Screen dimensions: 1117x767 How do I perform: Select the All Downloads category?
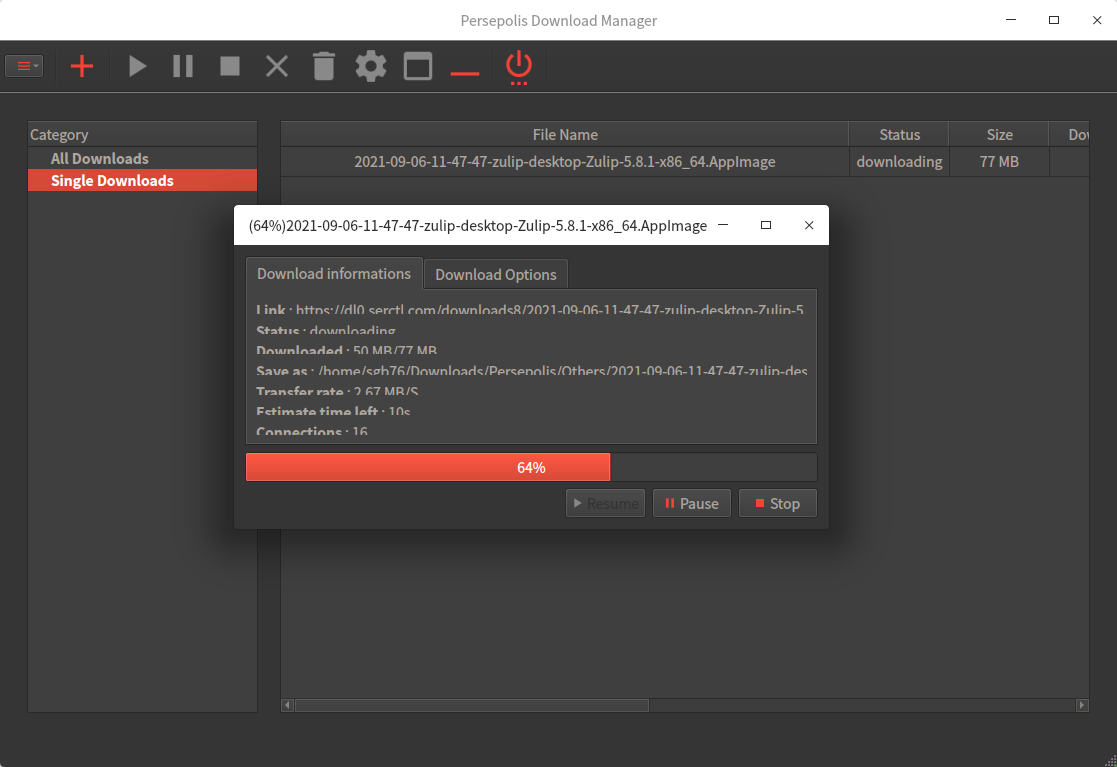coord(99,158)
